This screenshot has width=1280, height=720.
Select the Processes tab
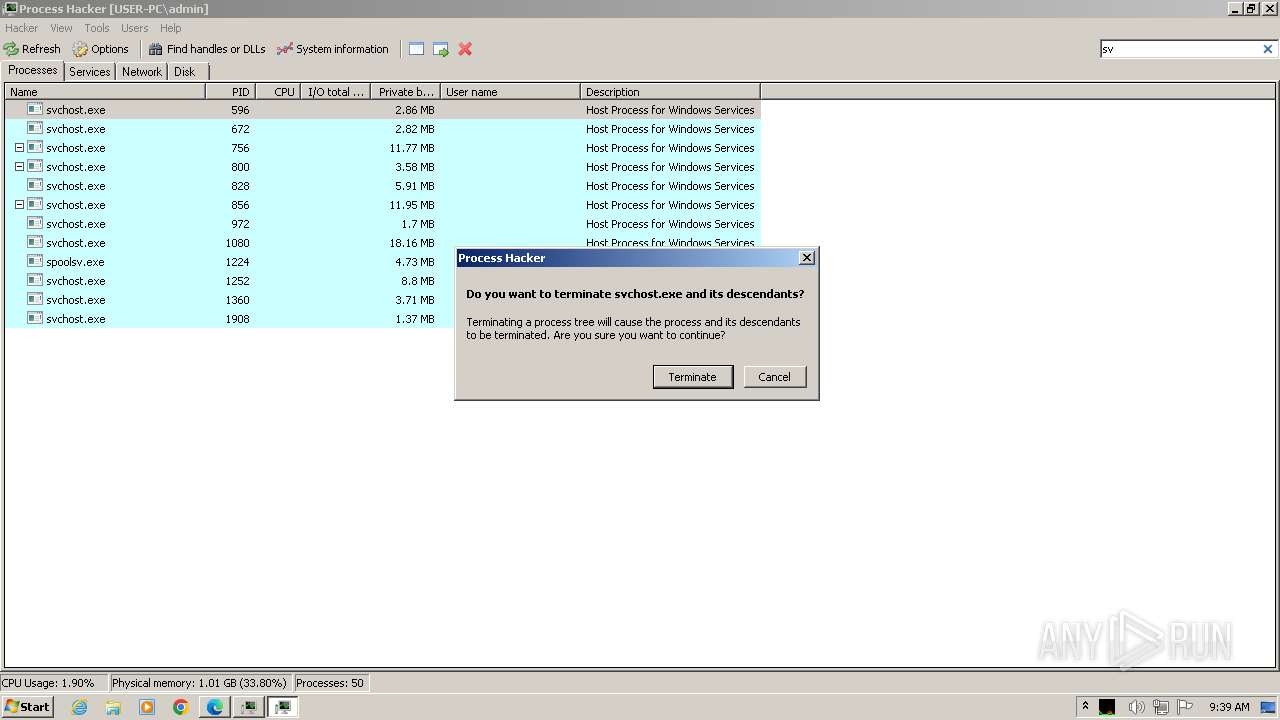[33, 70]
